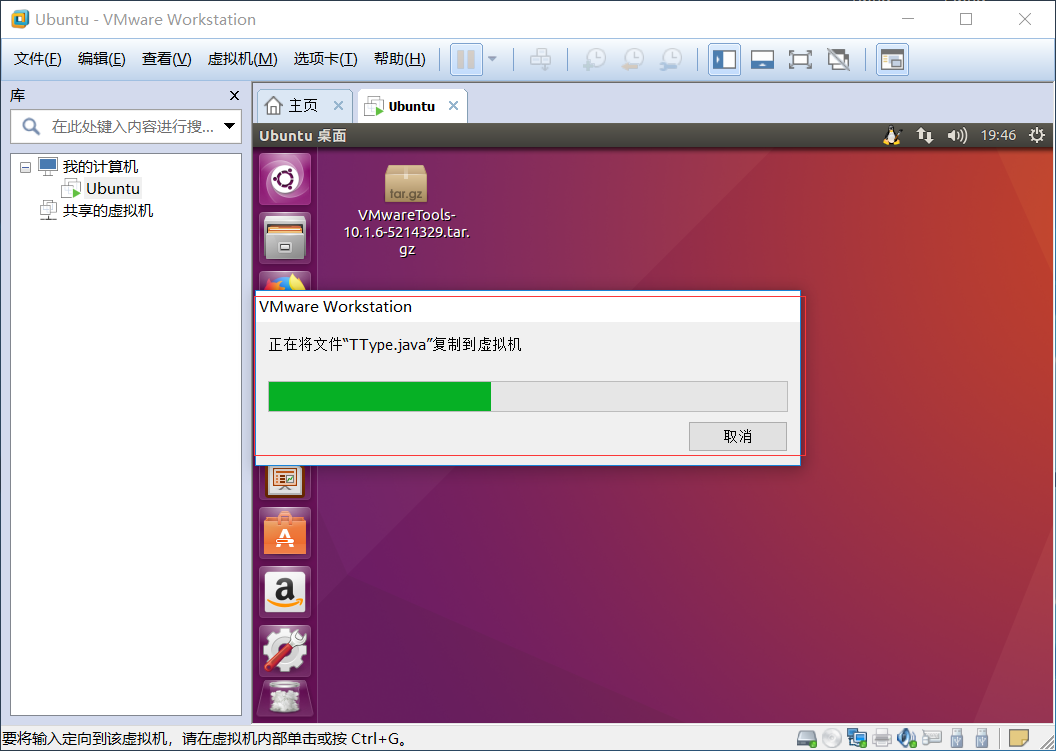Screen dimensions: 1056x751
Task: Select the VMwareTools tar.gz desktop file
Action: tap(406, 210)
